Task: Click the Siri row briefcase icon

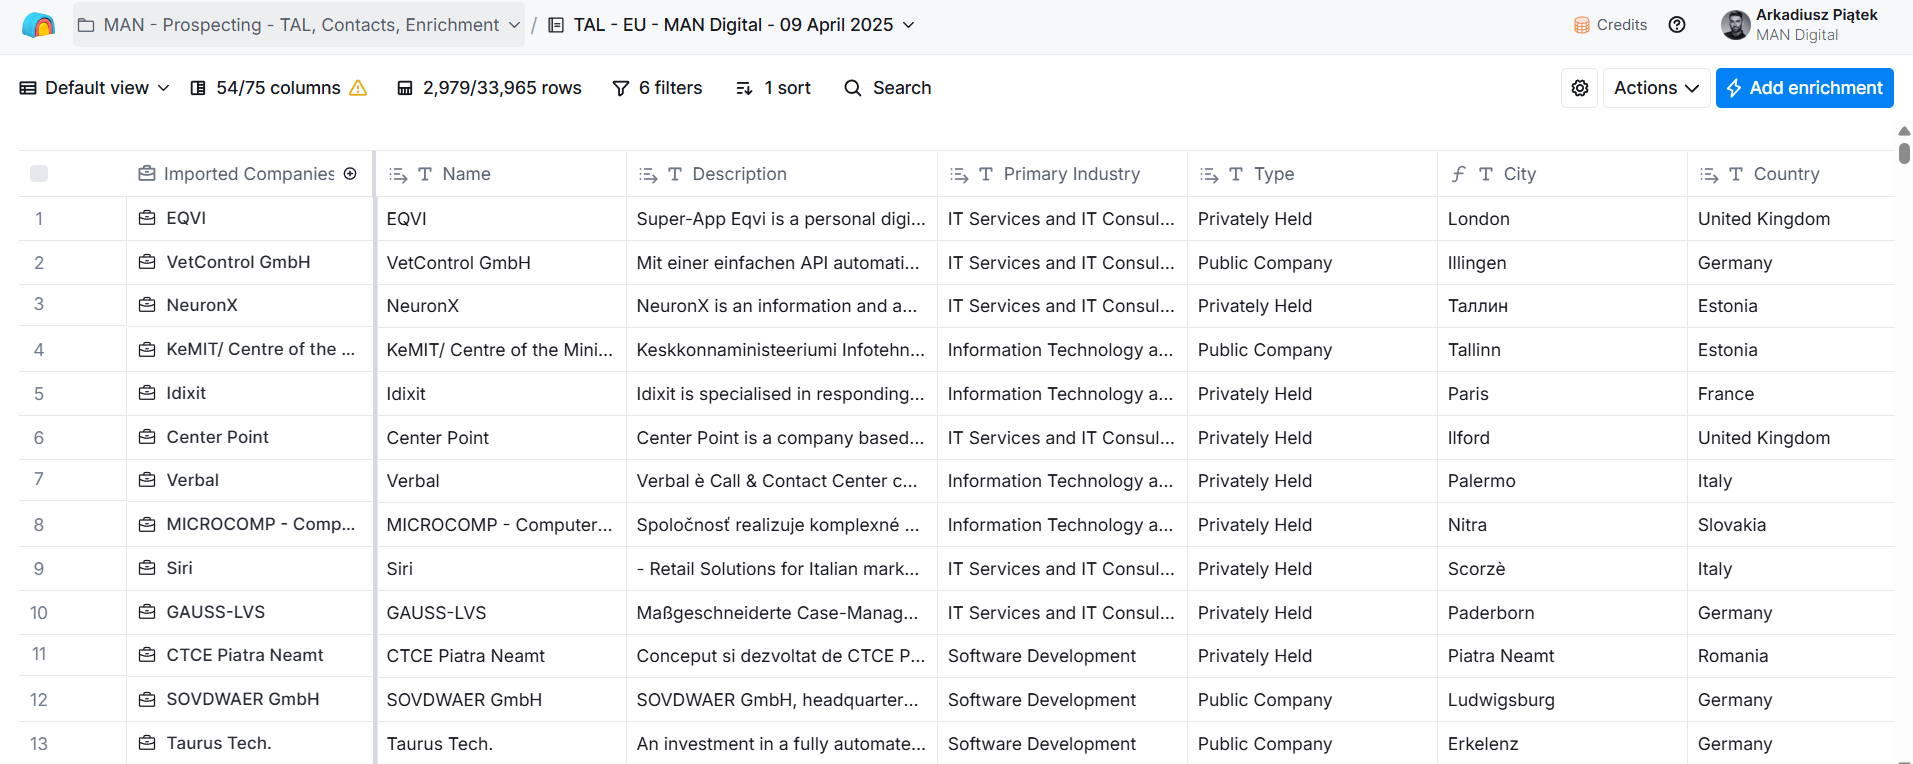Action: point(147,568)
